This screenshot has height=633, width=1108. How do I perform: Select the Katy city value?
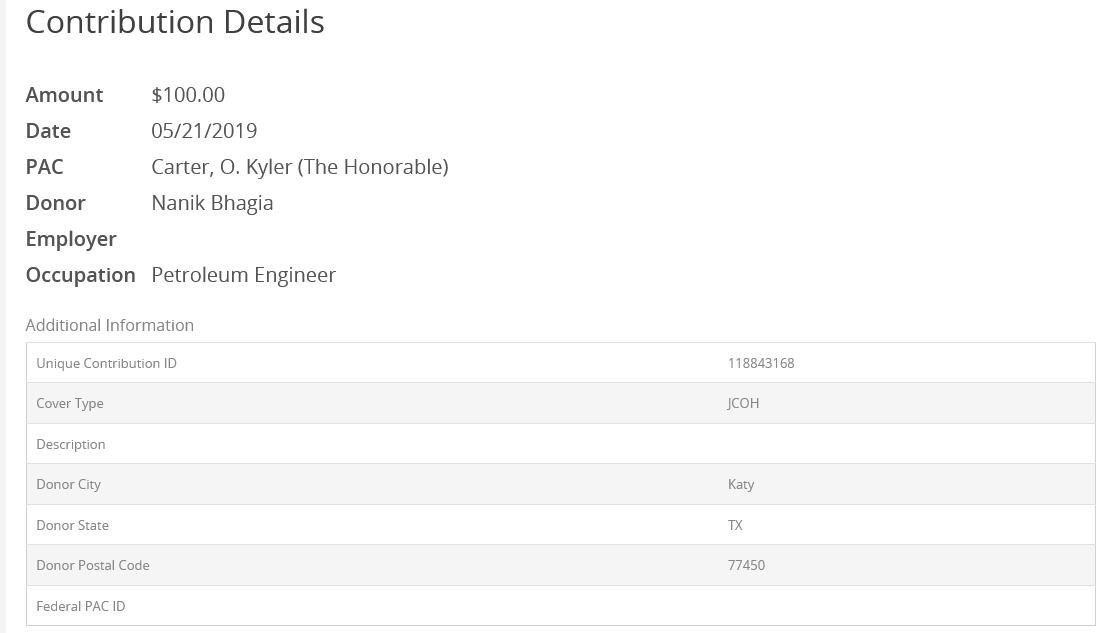(x=741, y=485)
